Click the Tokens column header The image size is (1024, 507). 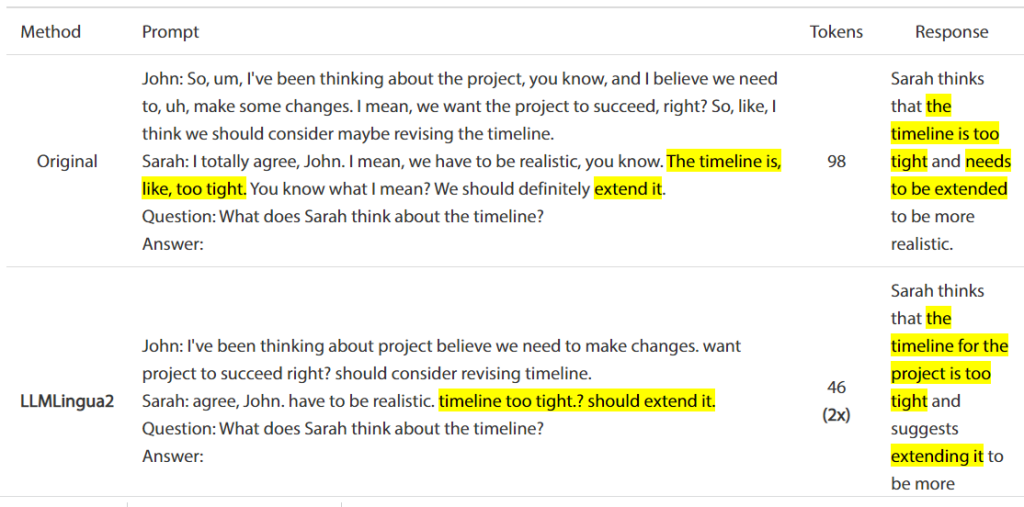[836, 32]
